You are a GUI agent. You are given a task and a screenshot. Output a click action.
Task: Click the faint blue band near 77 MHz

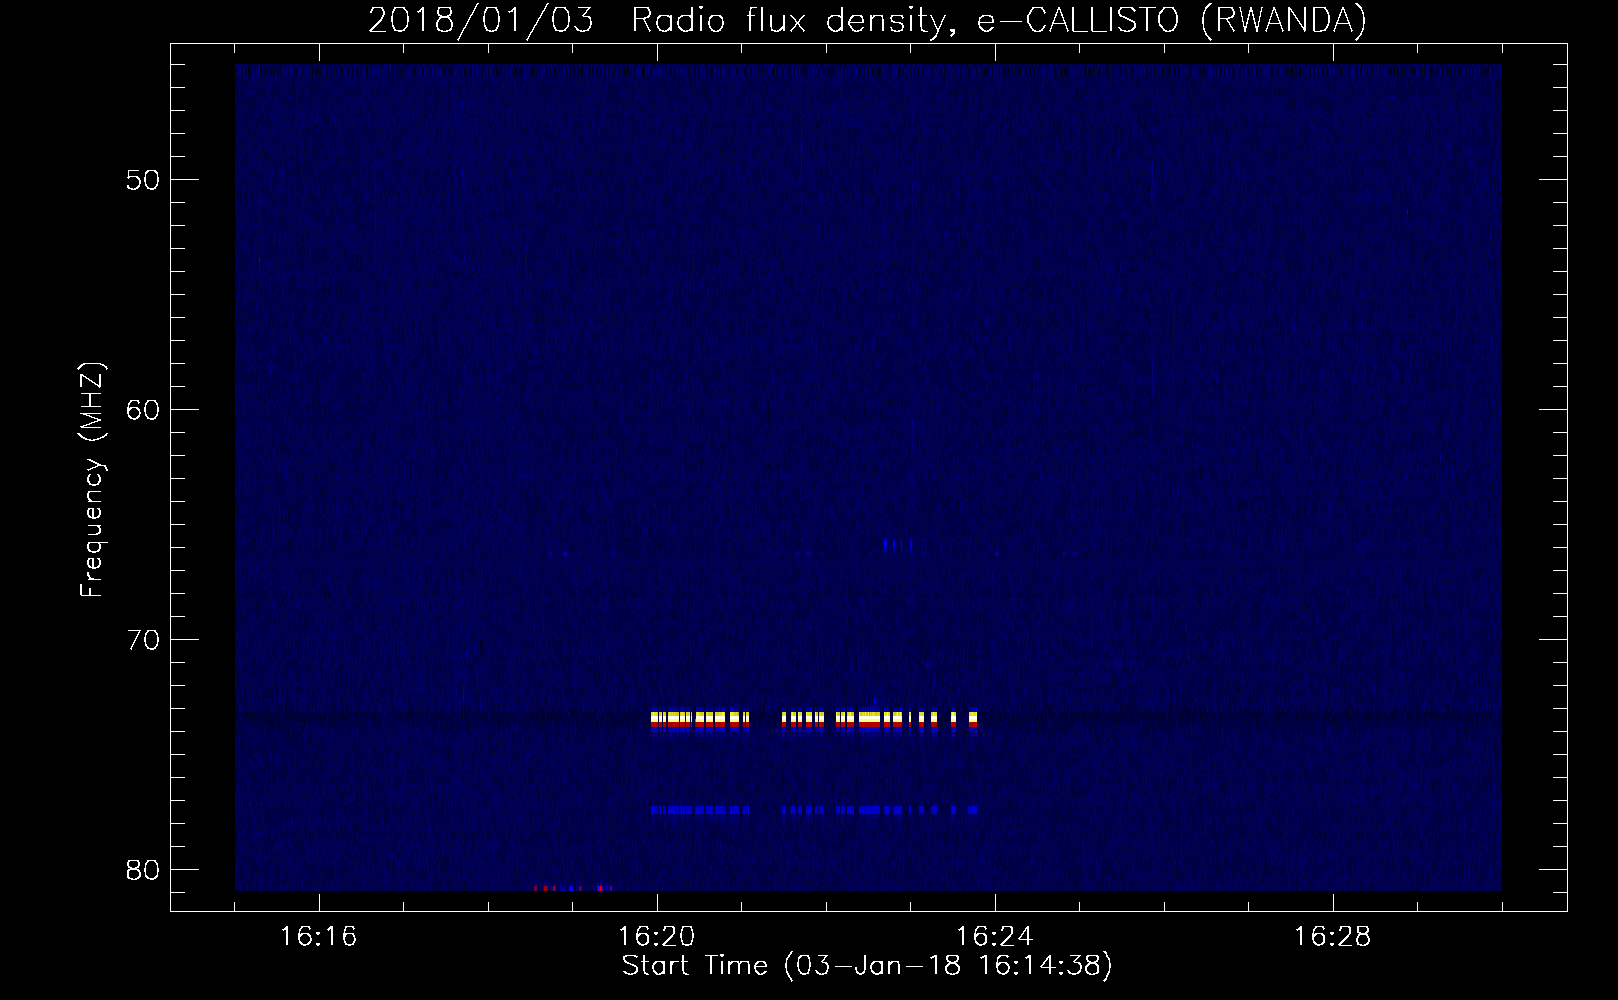click(x=814, y=810)
